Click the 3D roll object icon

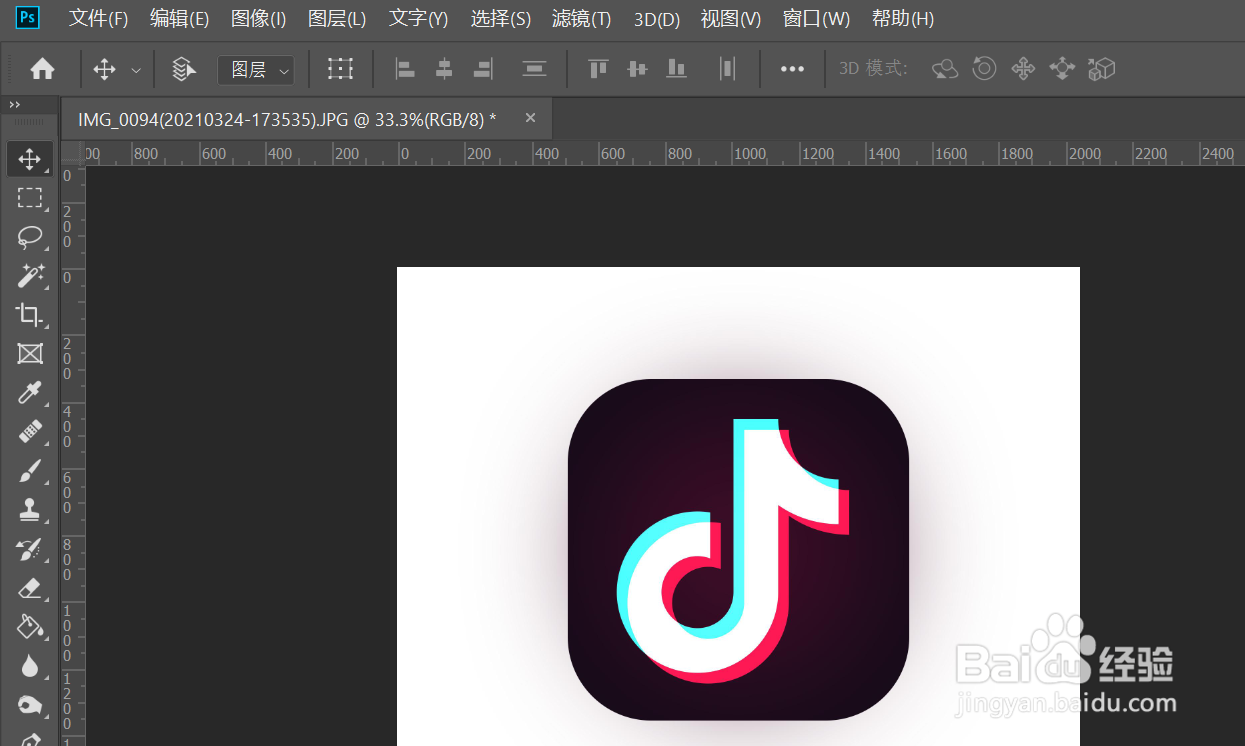pos(984,69)
